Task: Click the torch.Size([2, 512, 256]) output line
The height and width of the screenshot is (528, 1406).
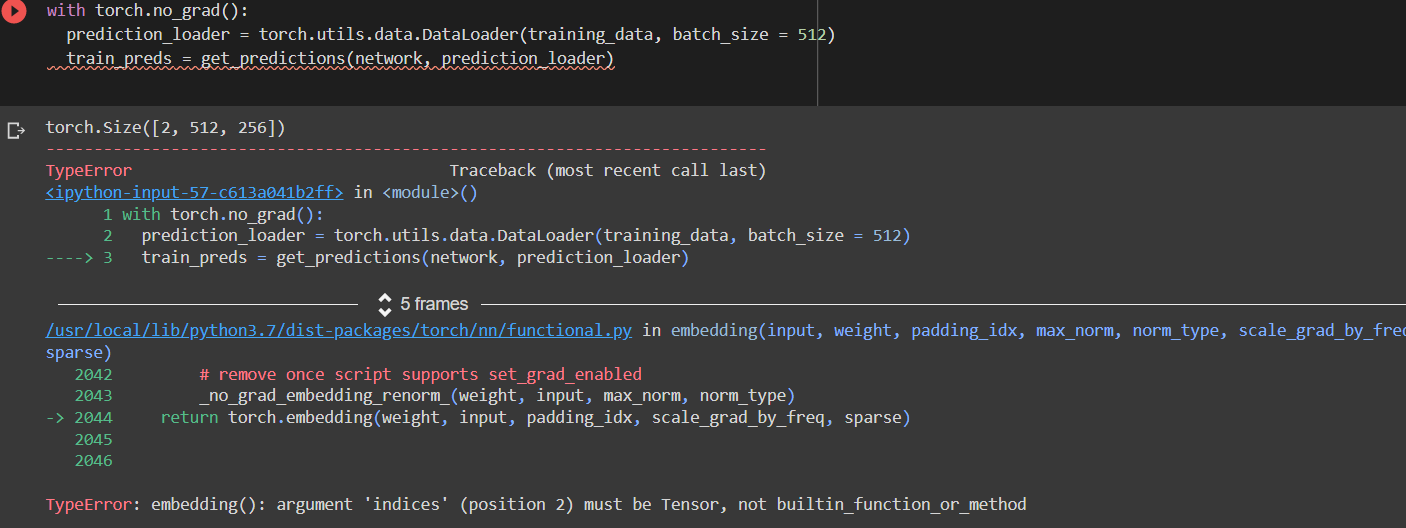Action: 166,127
